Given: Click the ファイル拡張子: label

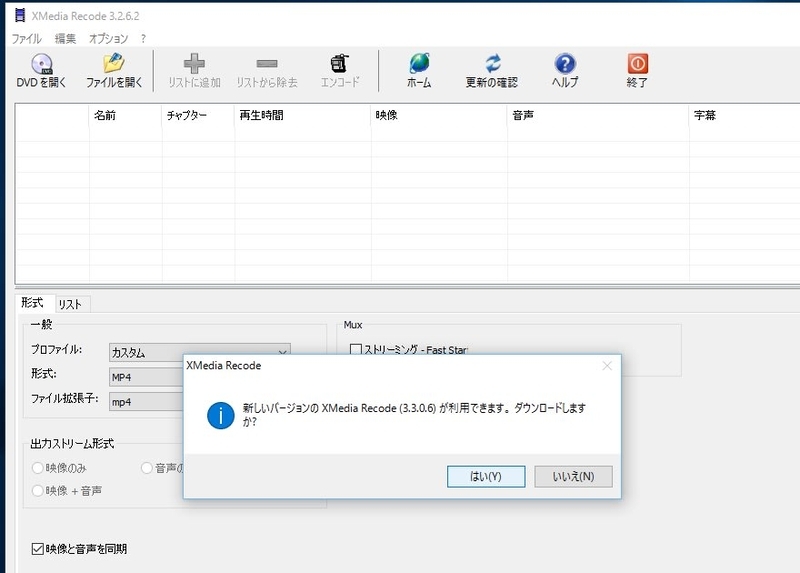Looking at the screenshot, I should pyautogui.click(x=64, y=398).
